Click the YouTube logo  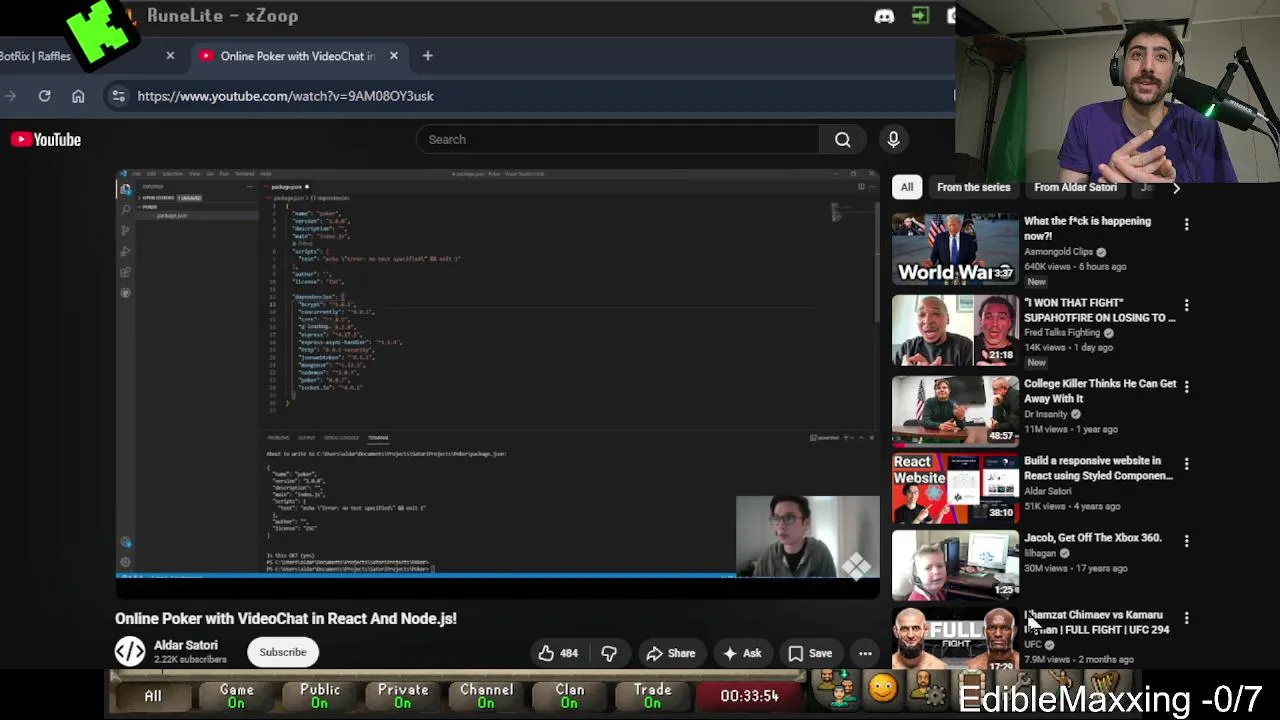(46, 140)
